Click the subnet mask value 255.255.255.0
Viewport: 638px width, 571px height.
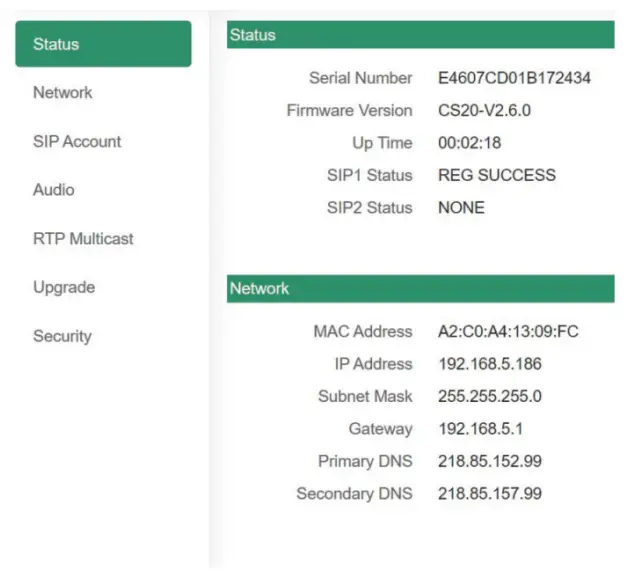tap(490, 397)
